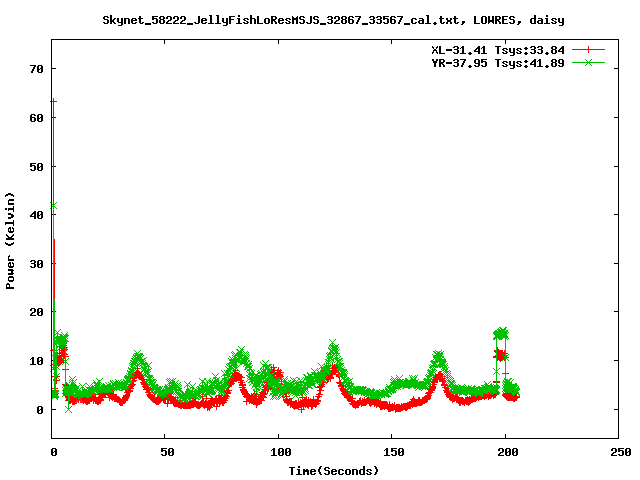Click the y-axis tick label 20
Image resolution: width=640 pixels, height=480 pixels.
(36, 312)
